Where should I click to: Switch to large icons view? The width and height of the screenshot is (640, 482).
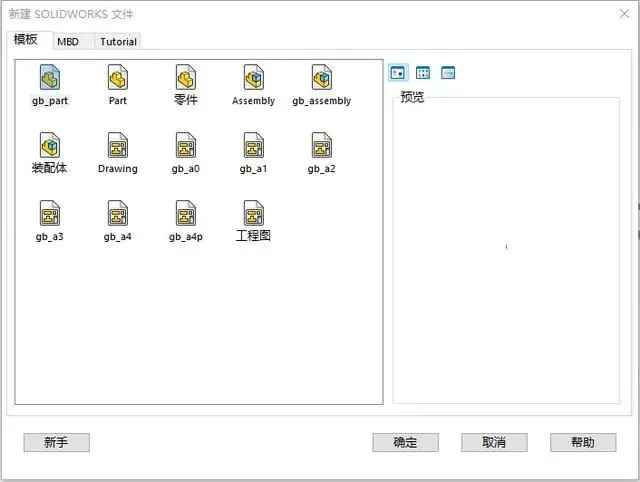click(398, 73)
